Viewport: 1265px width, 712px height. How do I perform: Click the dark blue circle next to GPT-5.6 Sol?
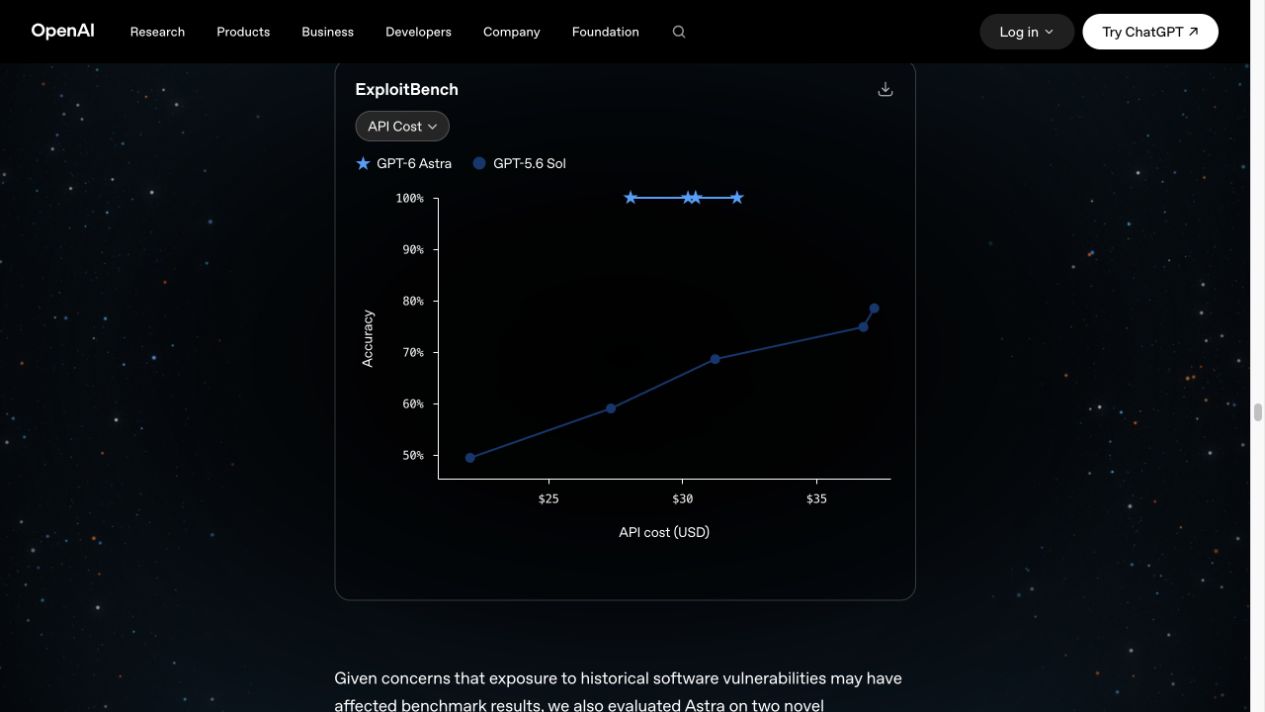479,163
